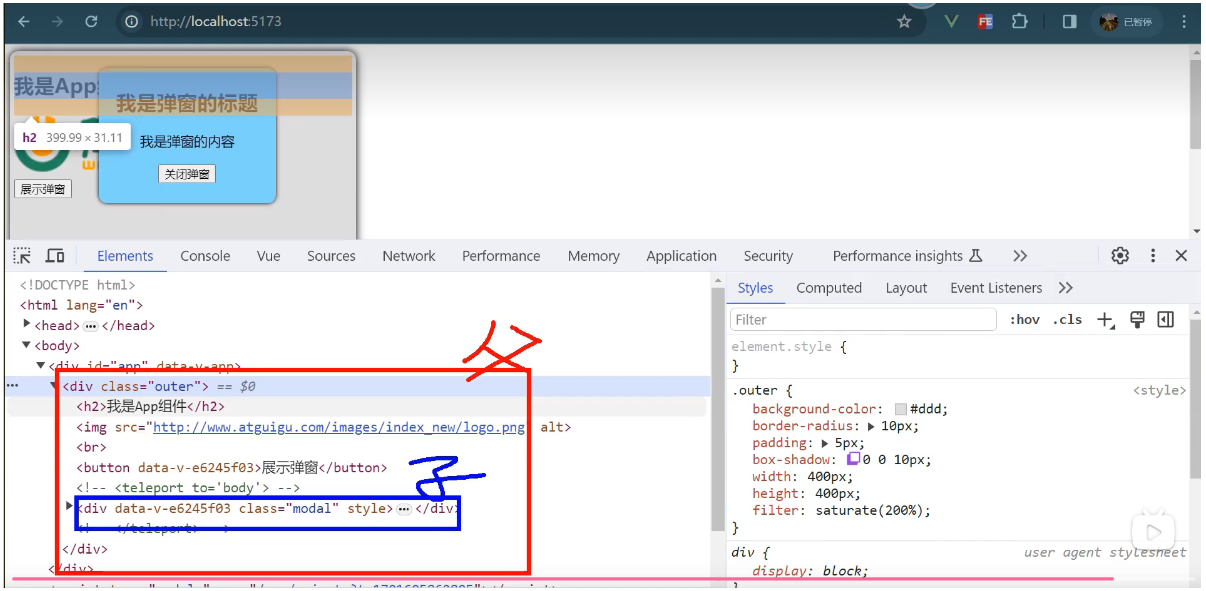Viewport: 1206px width, 591px height.
Task: Open the Performance tab
Action: 501,256
